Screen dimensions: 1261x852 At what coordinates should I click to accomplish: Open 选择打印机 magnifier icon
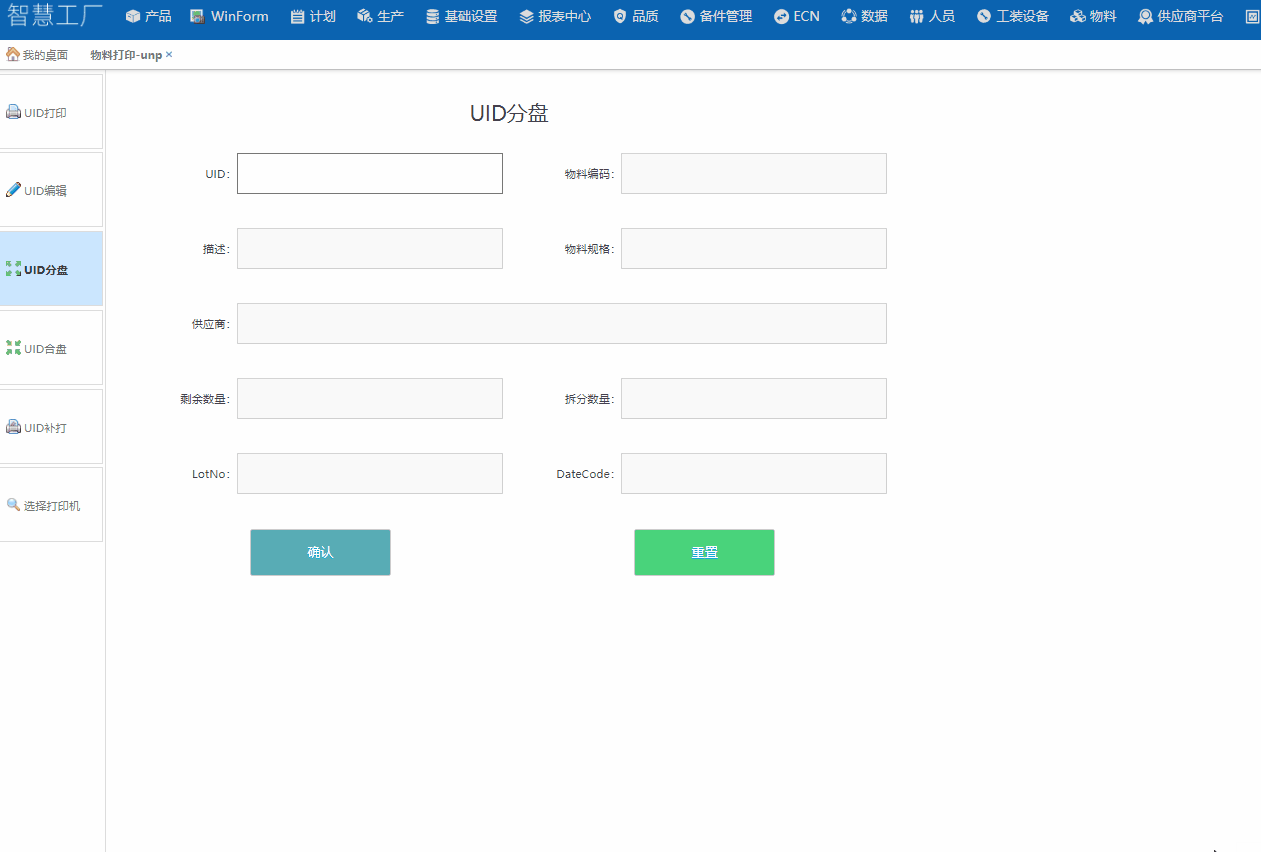tap(13, 505)
